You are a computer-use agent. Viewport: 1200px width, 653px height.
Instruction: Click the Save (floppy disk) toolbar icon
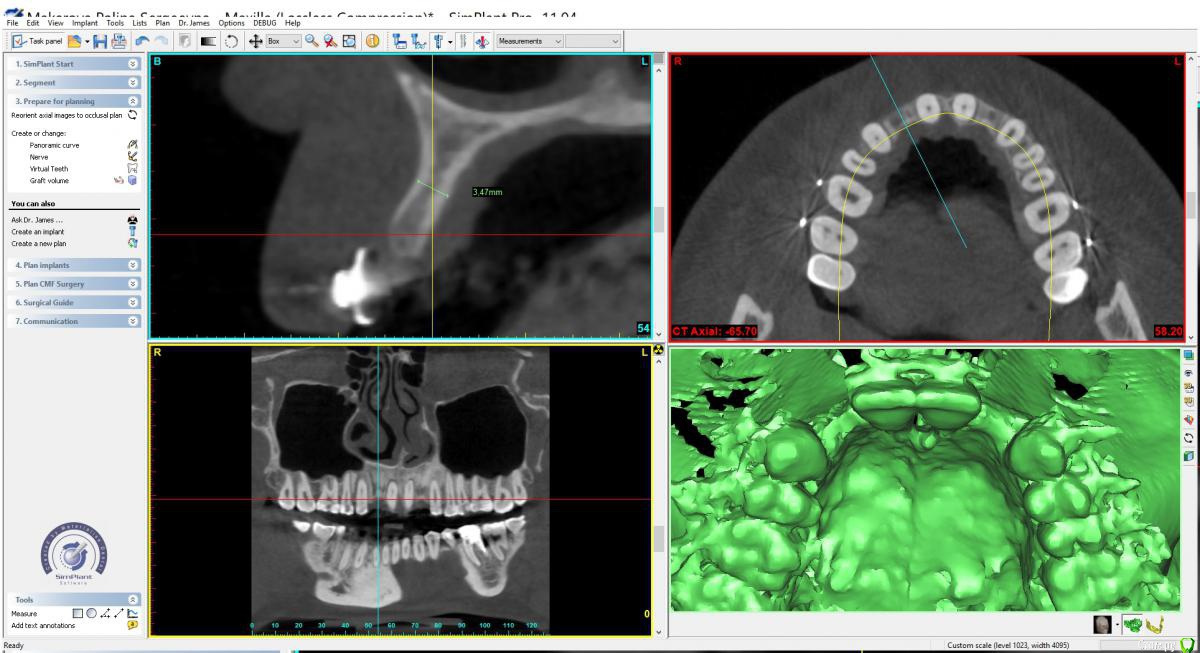[99, 41]
